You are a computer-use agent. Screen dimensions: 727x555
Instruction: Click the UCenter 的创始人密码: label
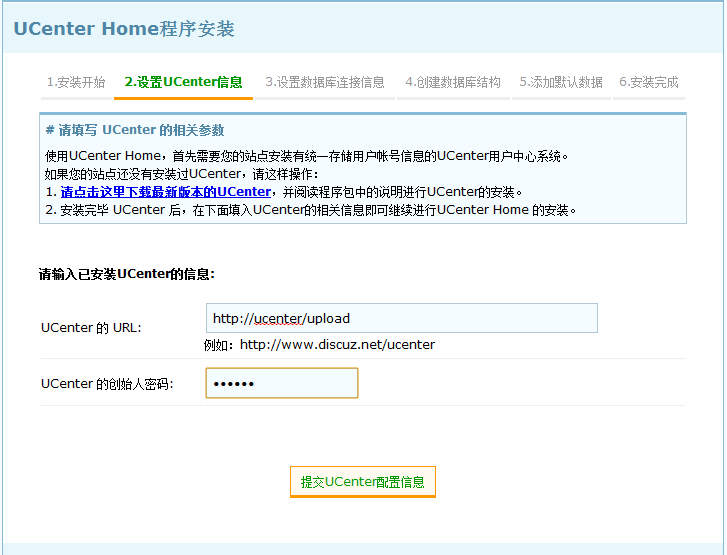pos(107,384)
